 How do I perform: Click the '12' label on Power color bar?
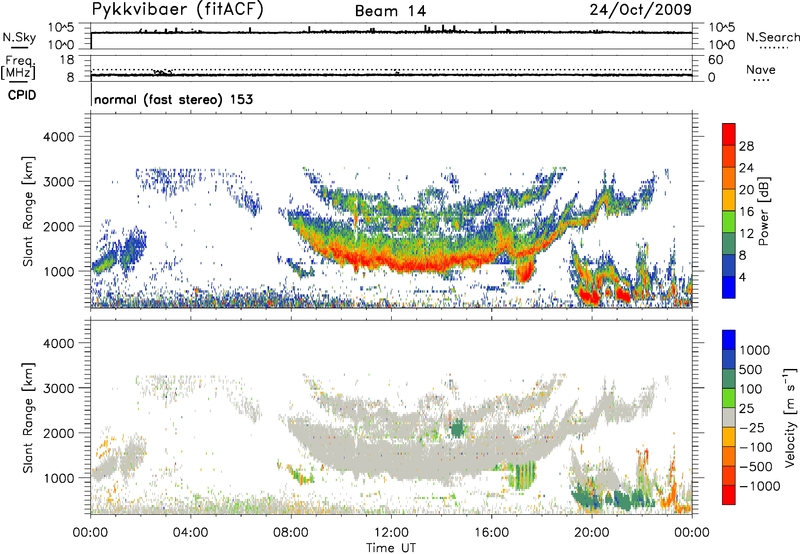coord(746,234)
